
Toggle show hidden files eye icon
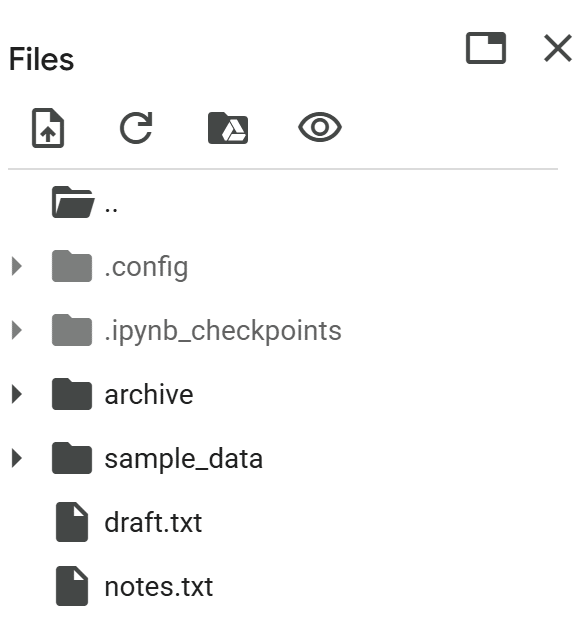(x=320, y=127)
